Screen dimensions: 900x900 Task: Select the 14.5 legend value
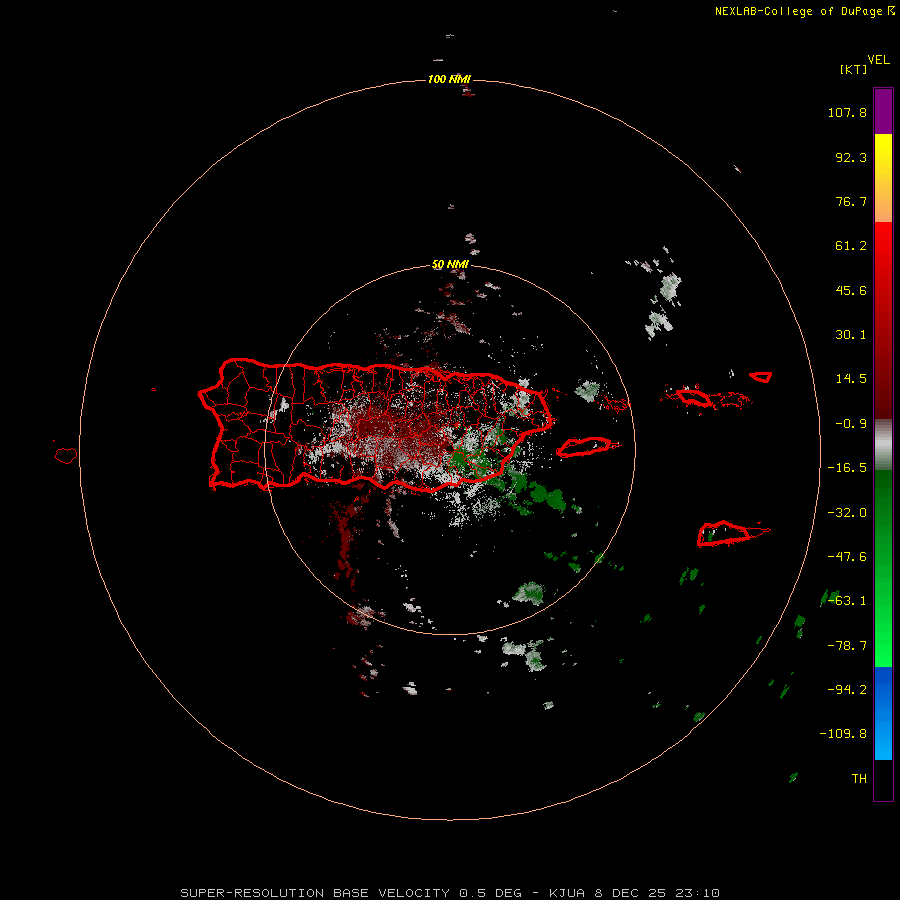point(851,379)
